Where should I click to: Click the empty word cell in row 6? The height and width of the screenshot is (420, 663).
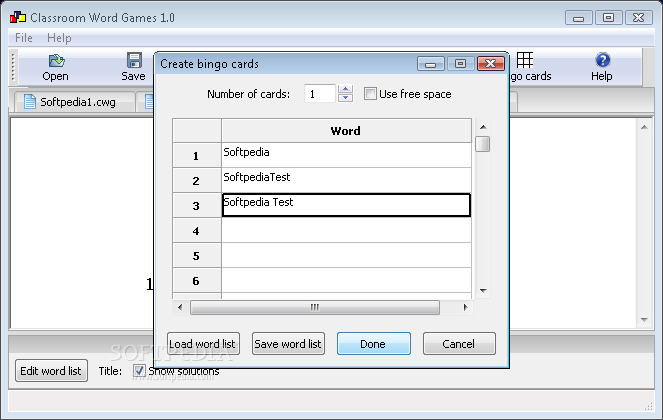346,280
